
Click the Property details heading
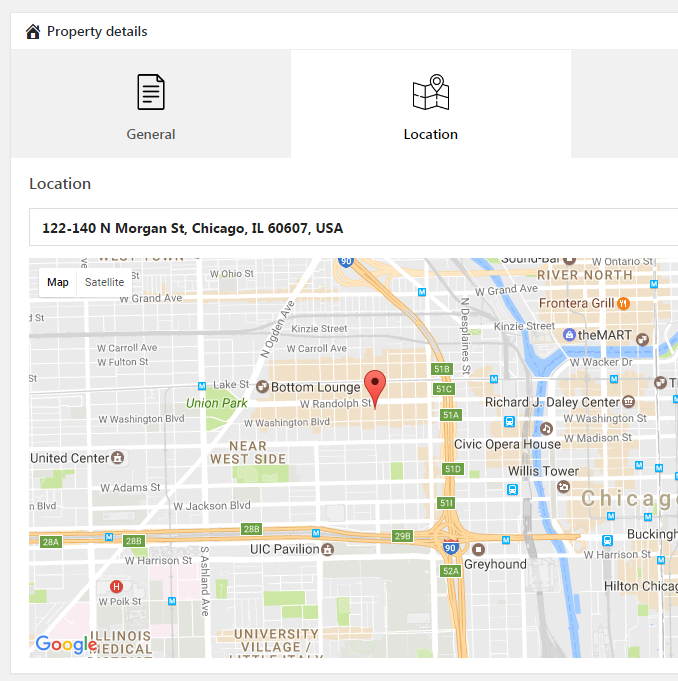coord(97,31)
